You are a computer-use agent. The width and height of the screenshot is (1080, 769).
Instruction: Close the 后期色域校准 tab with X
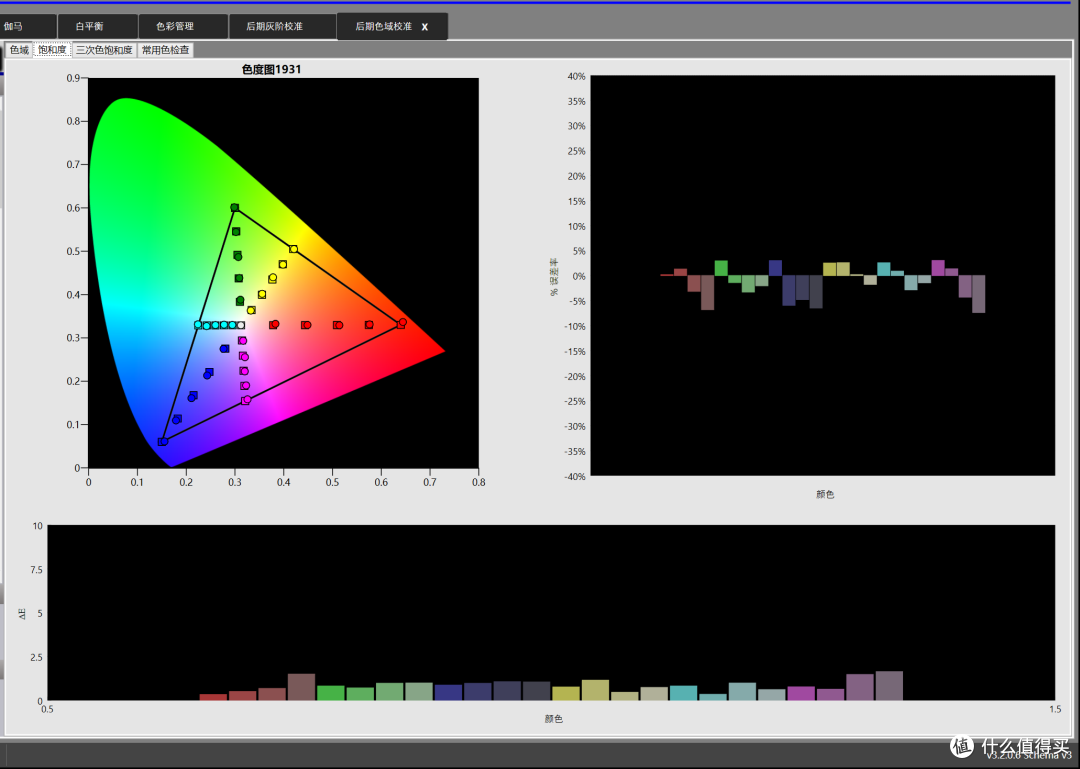[425, 27]
